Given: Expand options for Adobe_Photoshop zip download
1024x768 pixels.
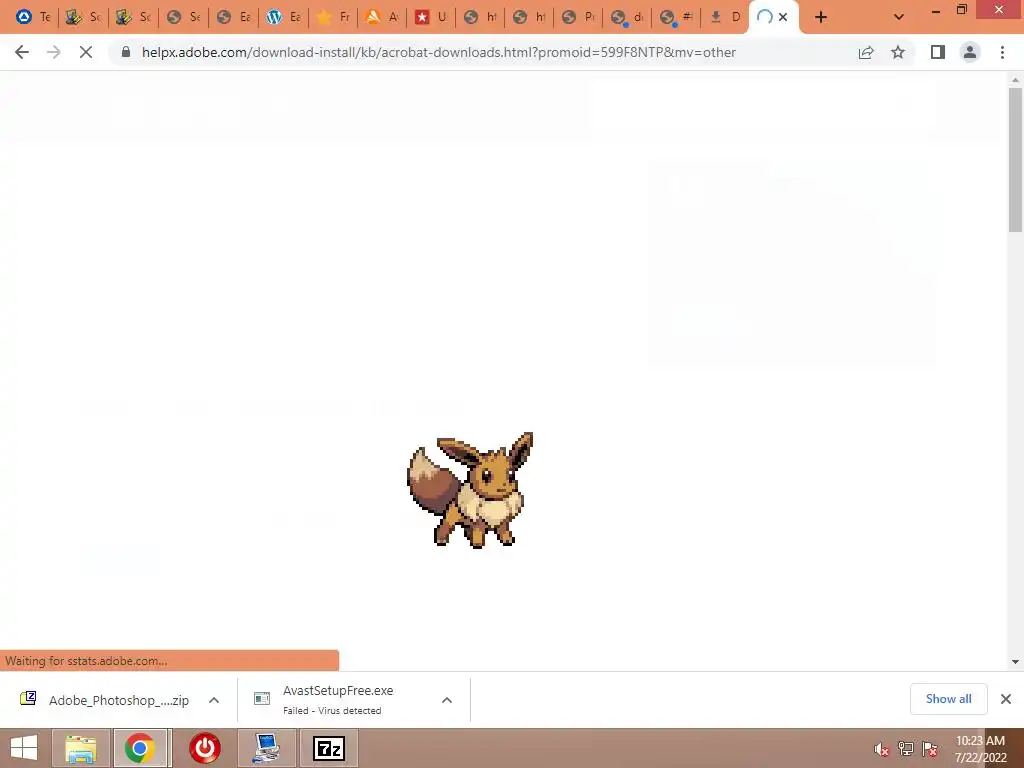Looking at the screenshot, I should click(214, 700).
